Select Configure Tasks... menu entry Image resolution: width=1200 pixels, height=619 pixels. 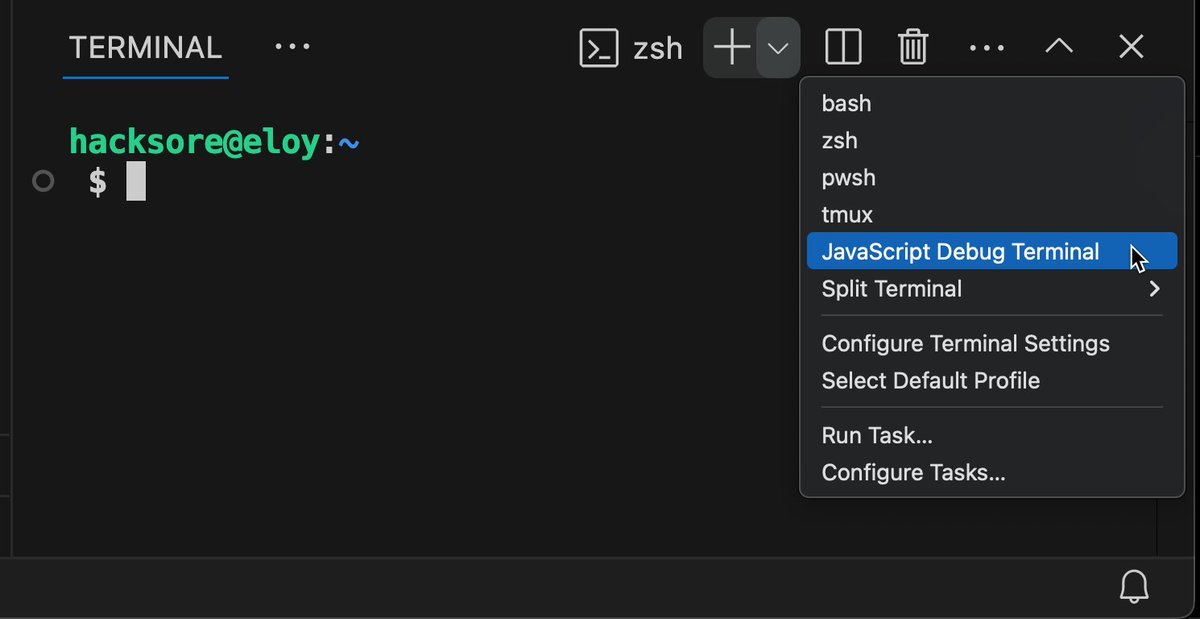click(913, 473)
